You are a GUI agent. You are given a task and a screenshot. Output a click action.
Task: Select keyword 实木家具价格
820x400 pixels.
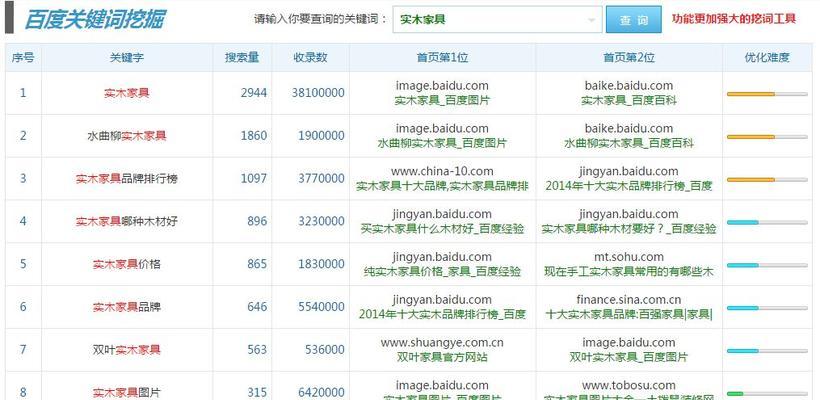click(x=127, y=264)
